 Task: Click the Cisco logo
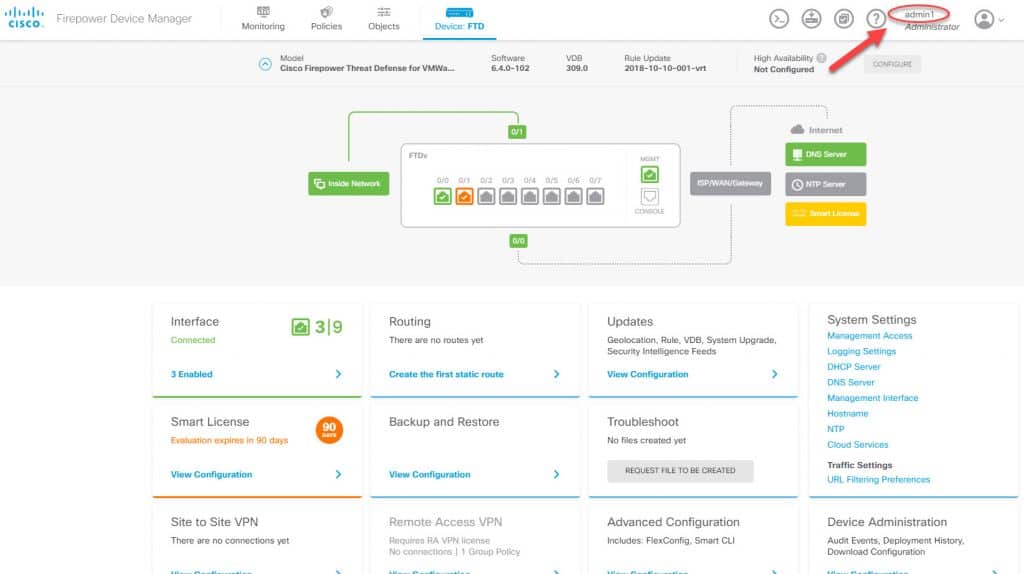25,18
